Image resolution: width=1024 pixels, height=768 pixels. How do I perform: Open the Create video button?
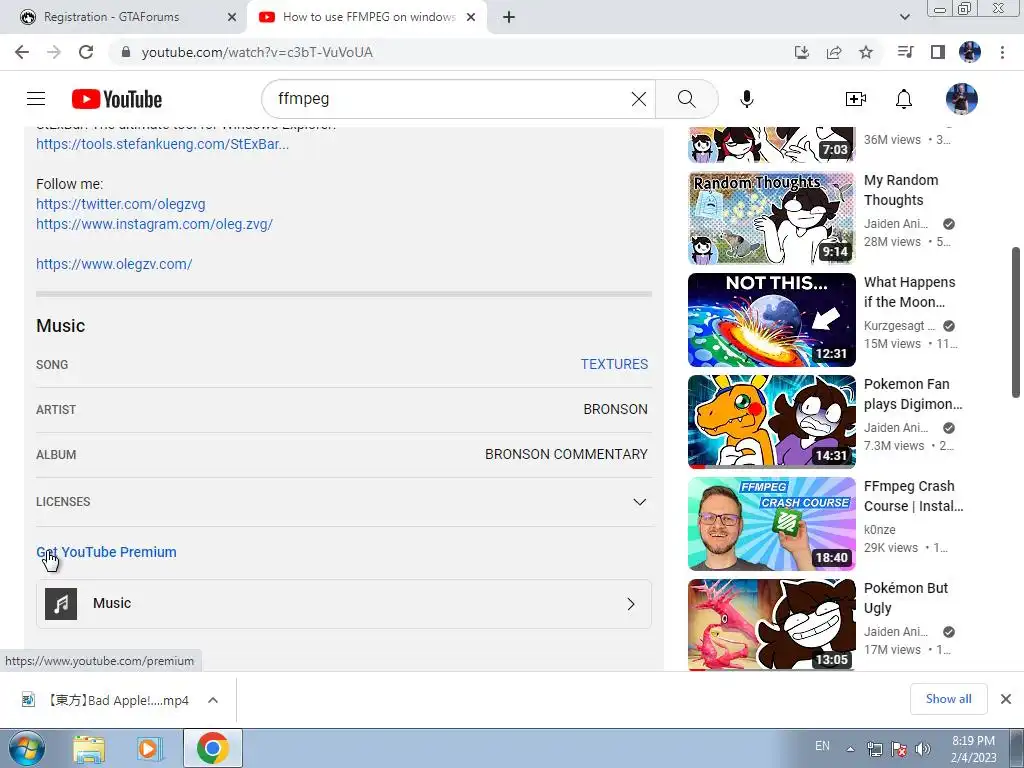856,99
